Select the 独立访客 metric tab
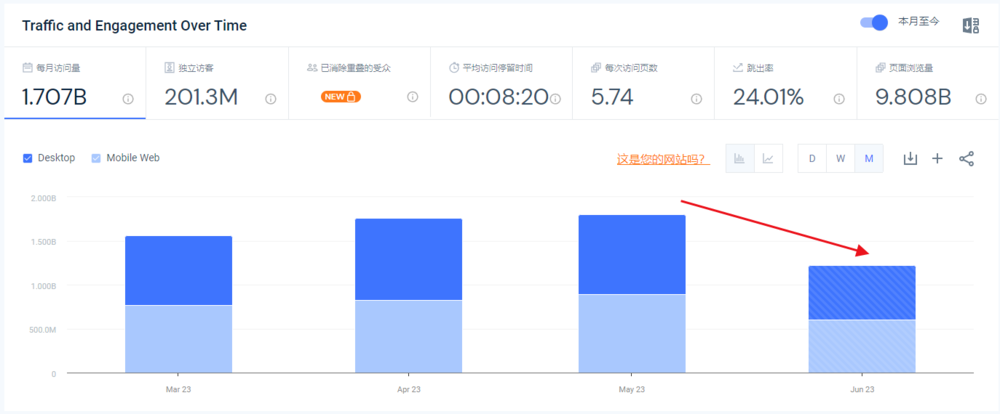Viewport: 1000px width, 414px height. coord(216,83)
